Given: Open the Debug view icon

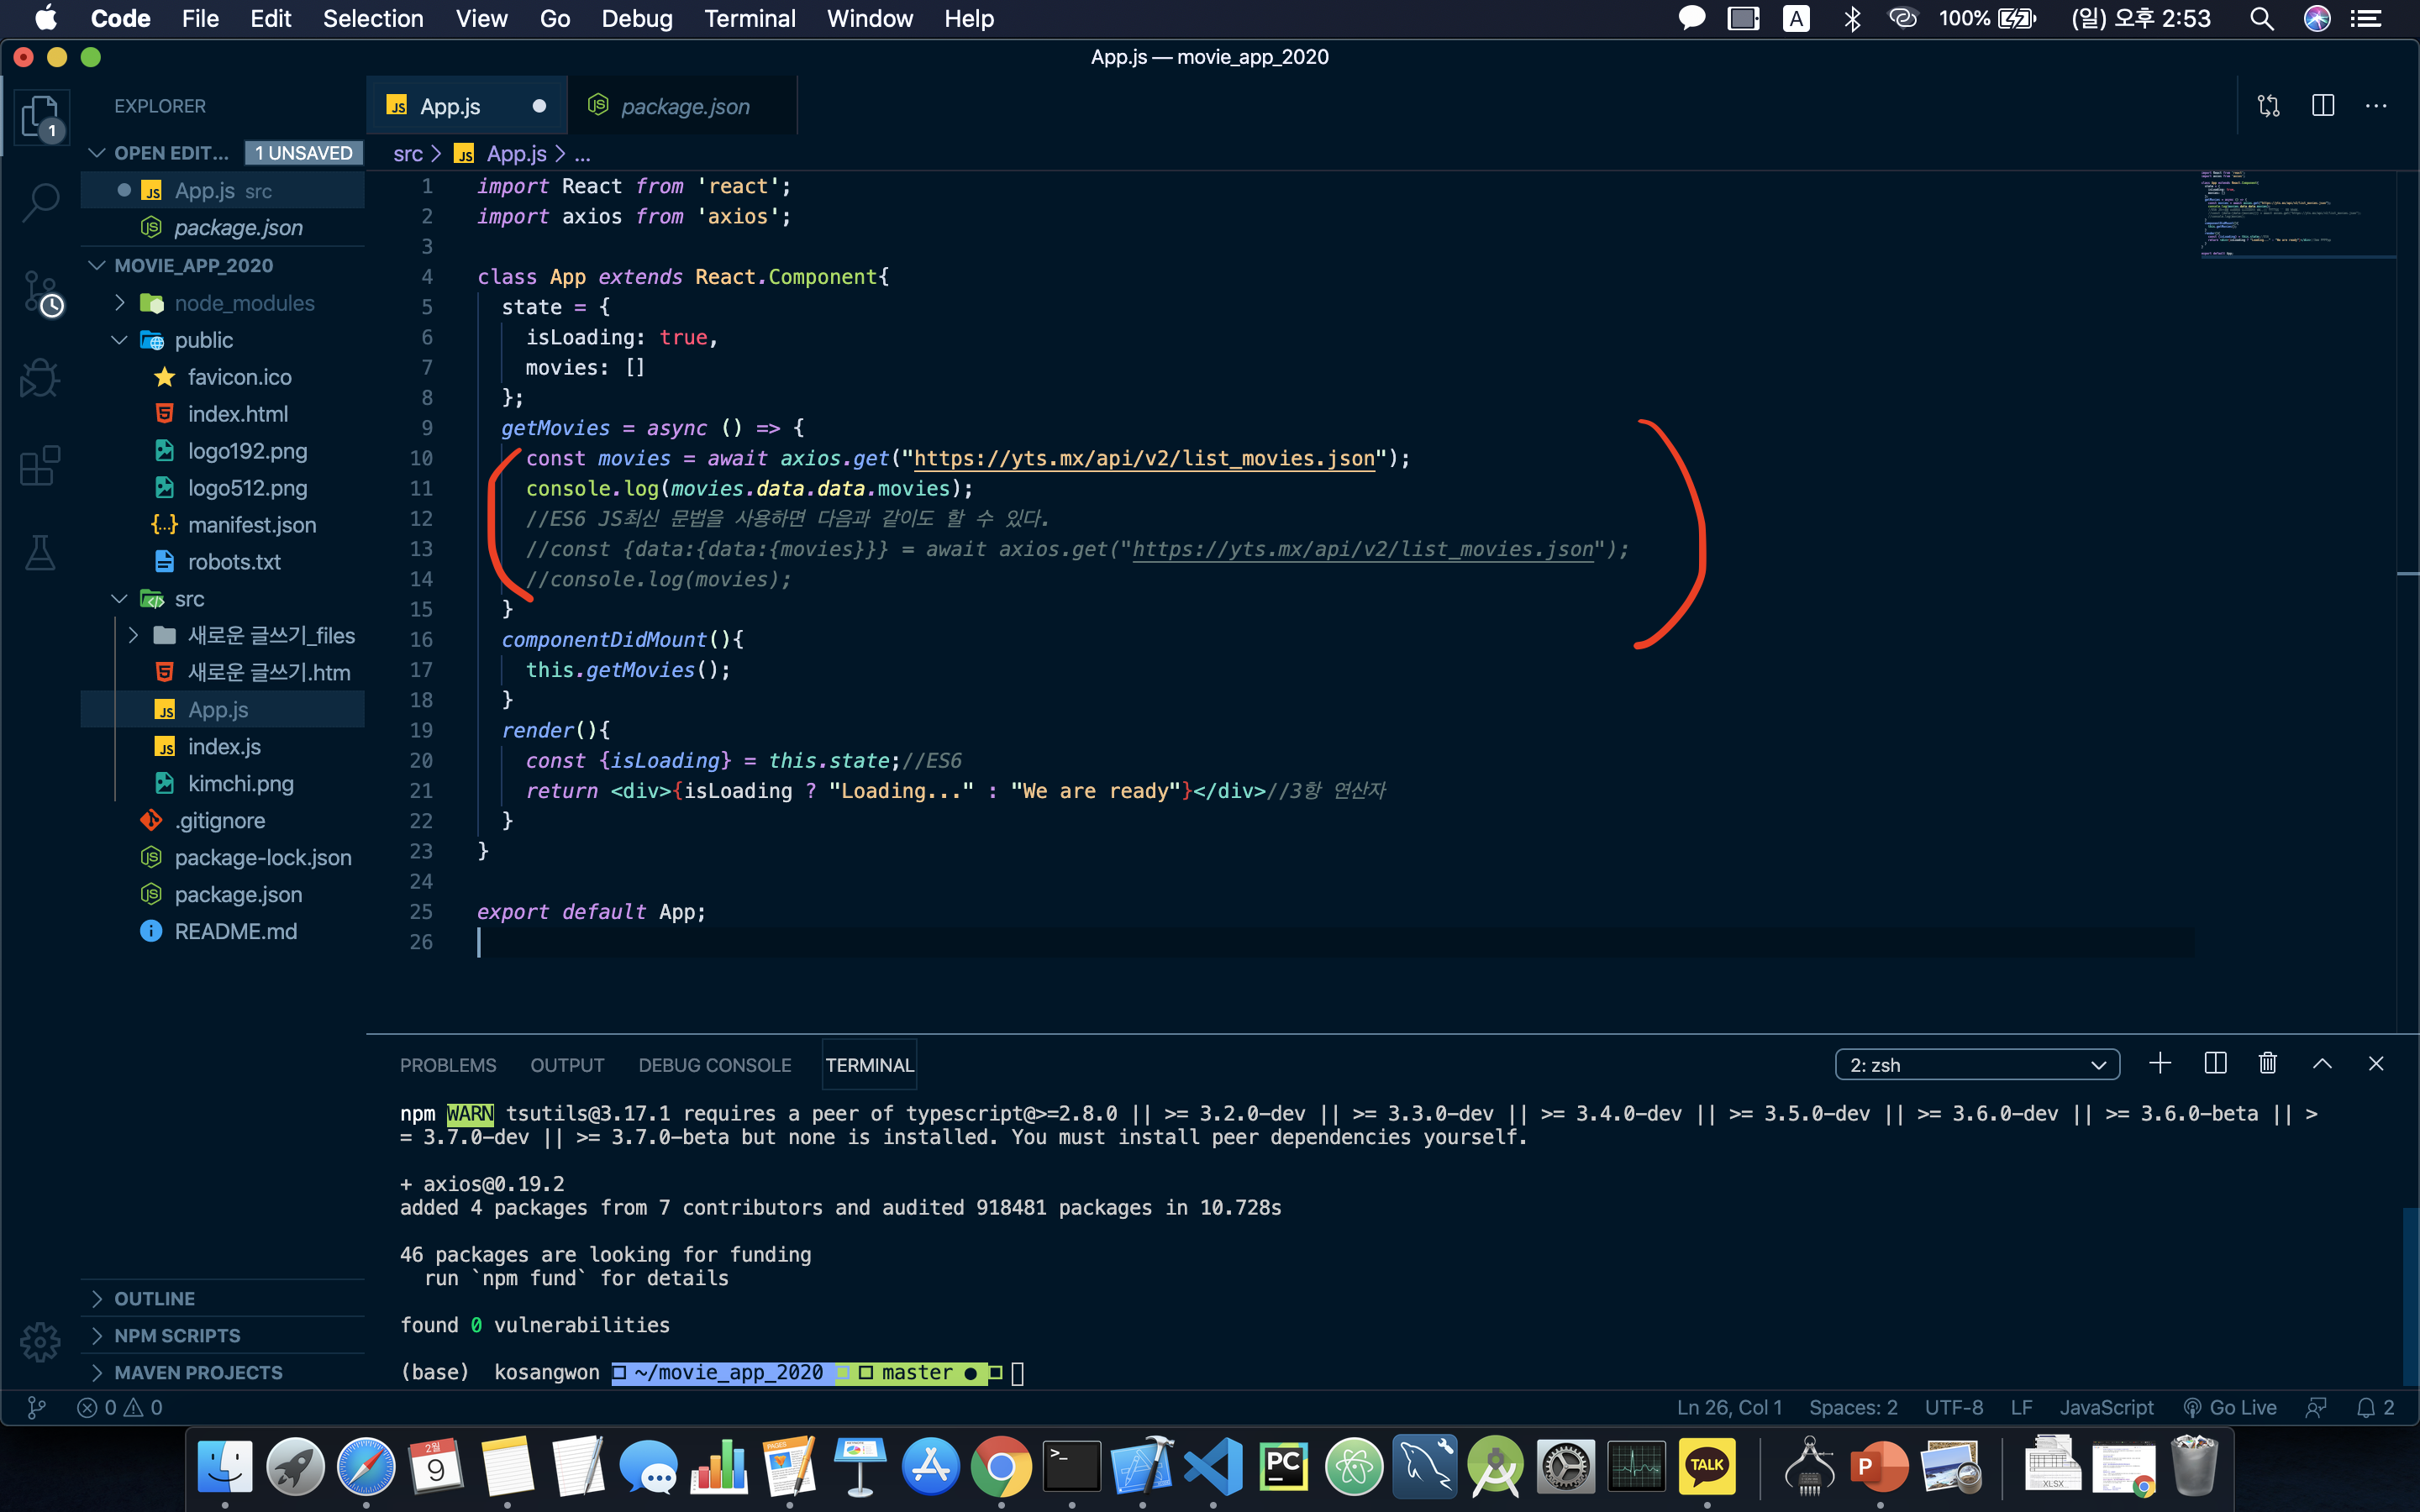Looking at the screenshot, I should click(40, 379).
